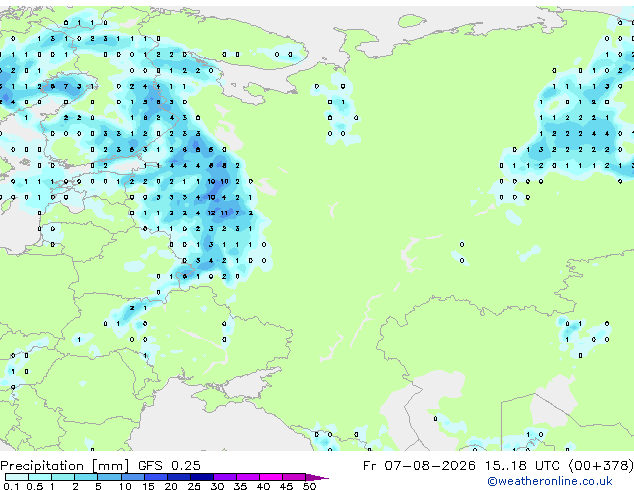Click the legend label '50'
Screen dimensions: 634x490
point(309,486)
